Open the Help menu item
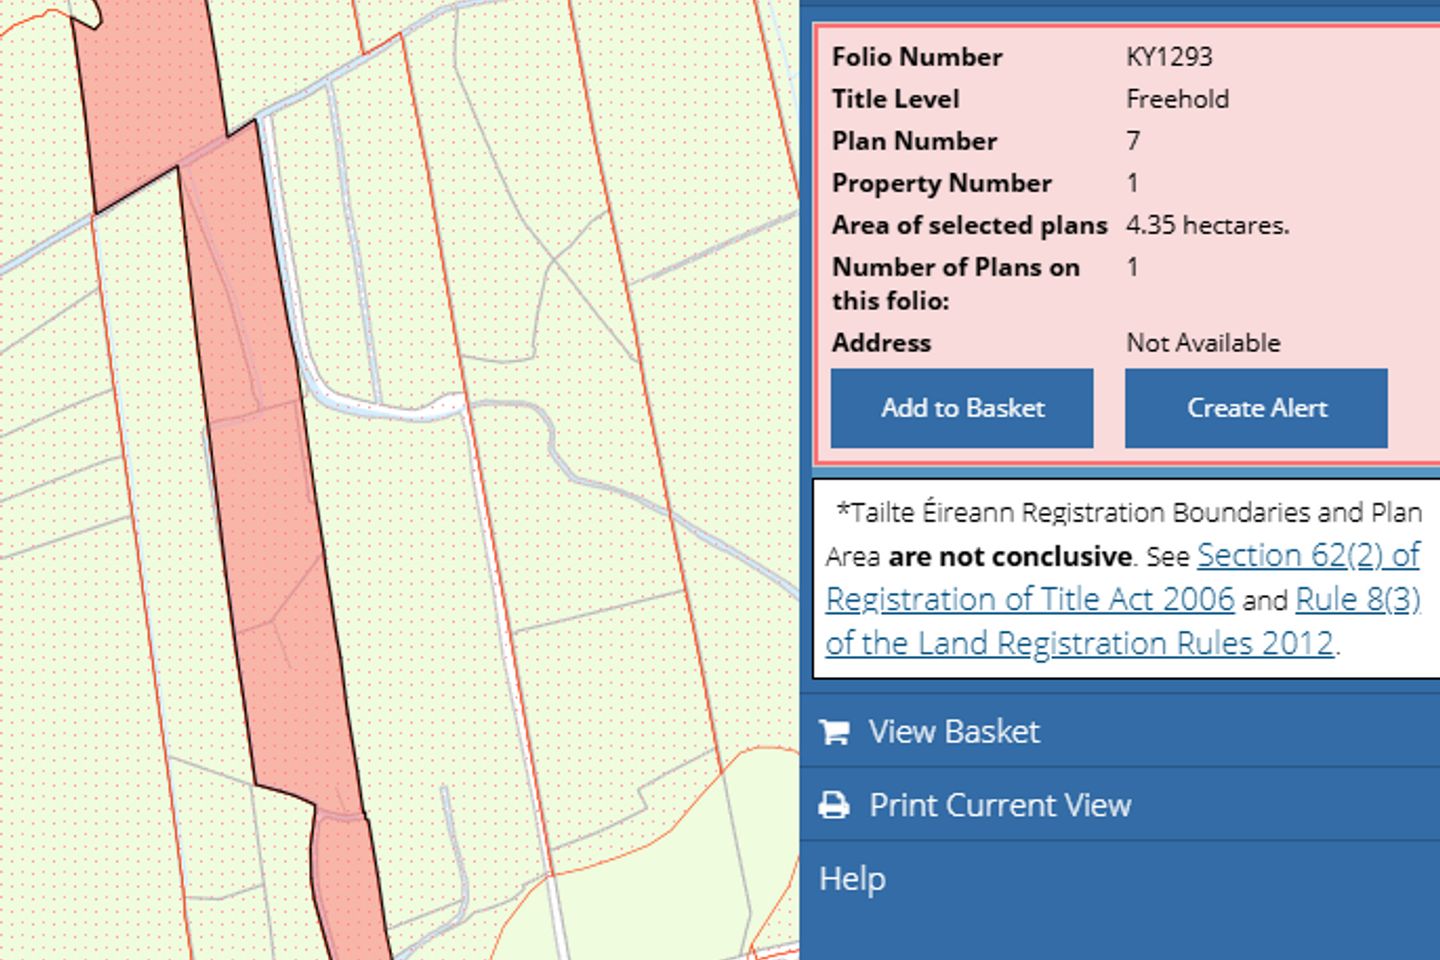The image size is (1440, 960). pyautogui.click(x=852, y=879)
